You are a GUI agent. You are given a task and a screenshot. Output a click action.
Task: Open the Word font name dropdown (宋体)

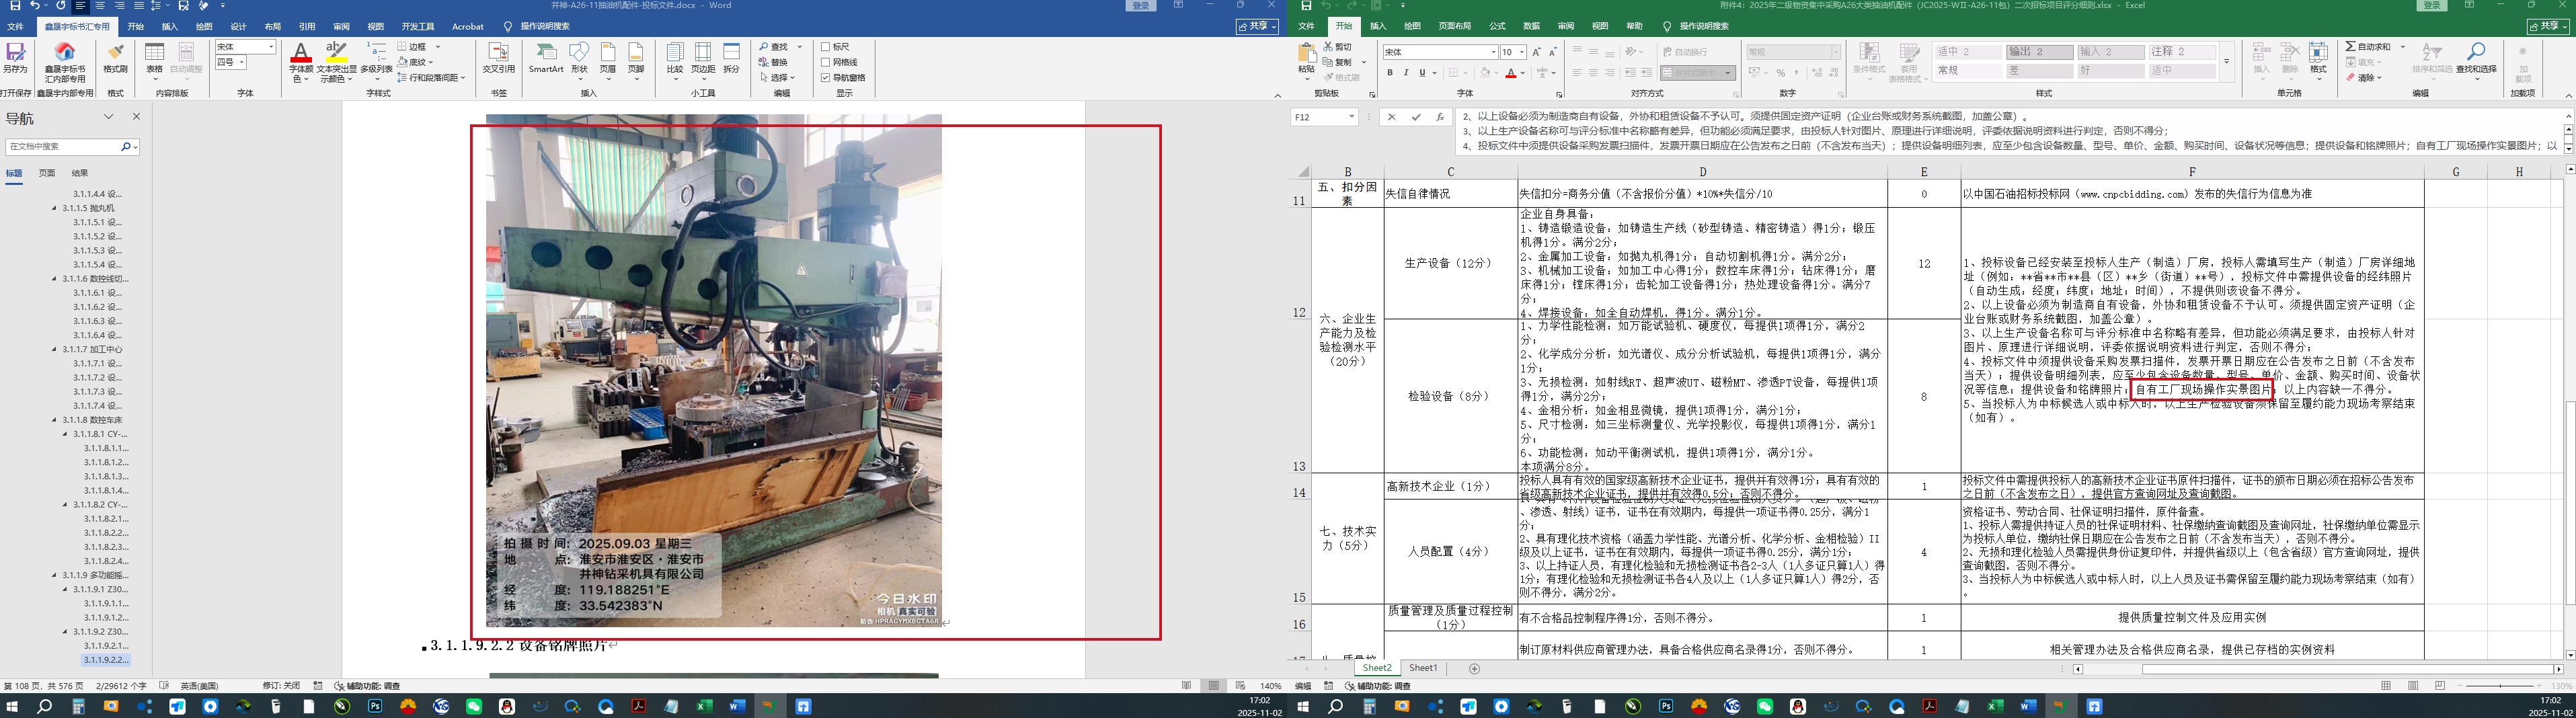coord(271,47)
